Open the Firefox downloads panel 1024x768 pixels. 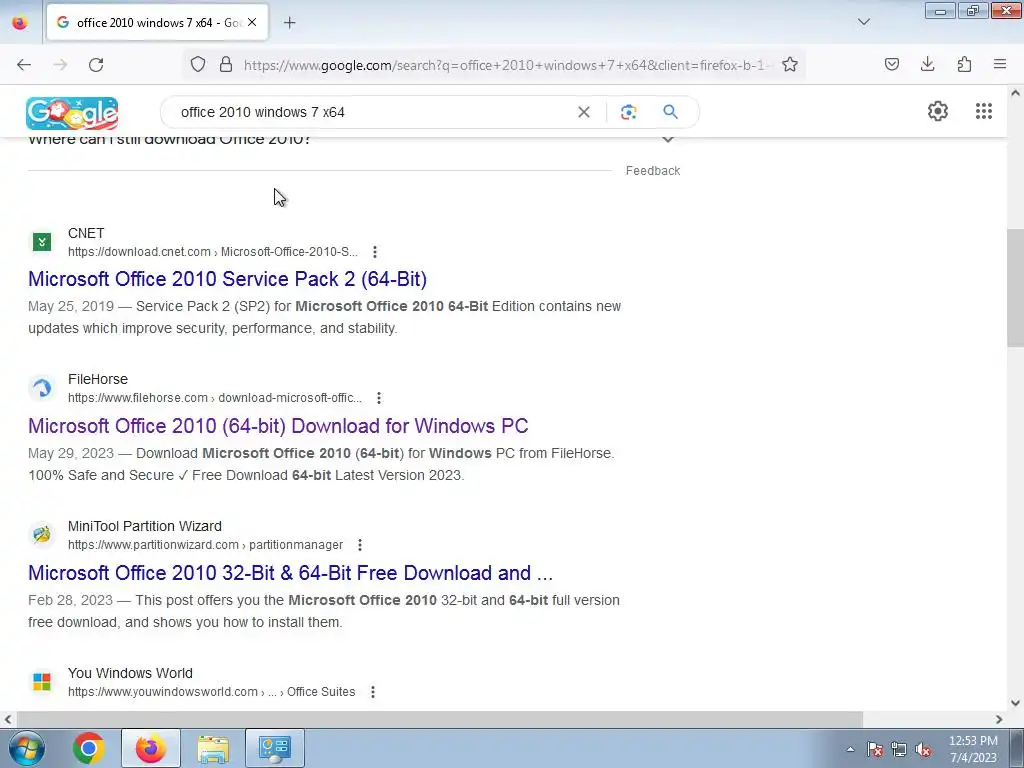coord(927,65)
